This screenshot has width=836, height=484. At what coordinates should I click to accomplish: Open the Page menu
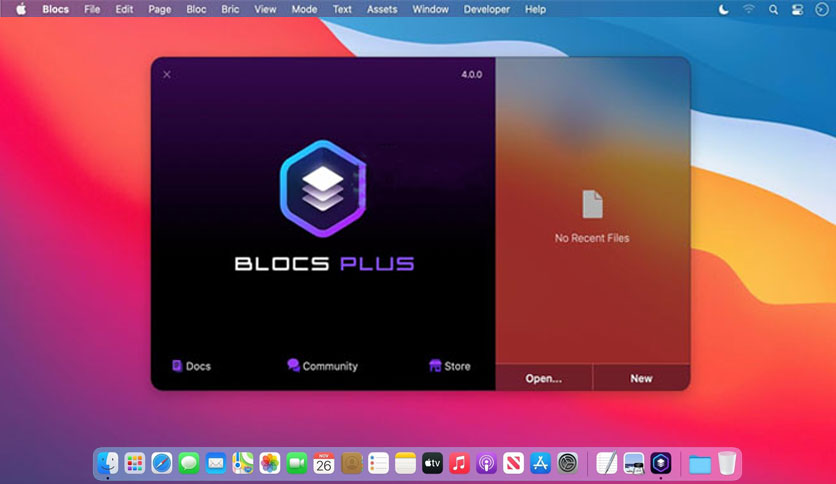[159, 9]
